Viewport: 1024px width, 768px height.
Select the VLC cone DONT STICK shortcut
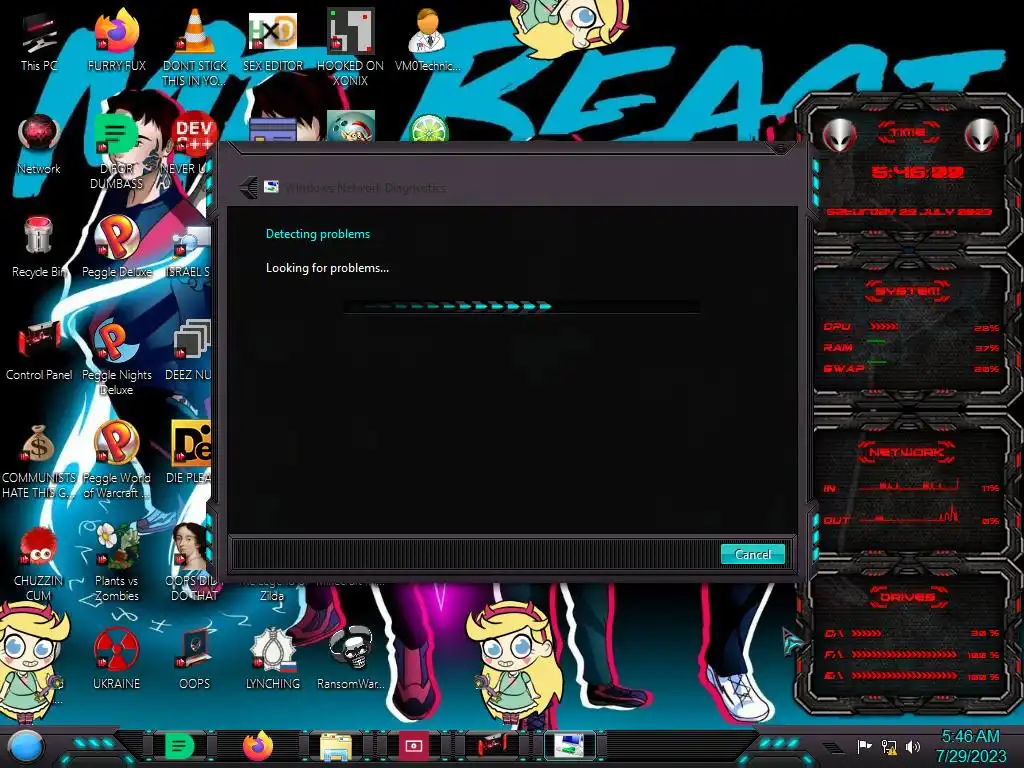[x=195, y=47]
